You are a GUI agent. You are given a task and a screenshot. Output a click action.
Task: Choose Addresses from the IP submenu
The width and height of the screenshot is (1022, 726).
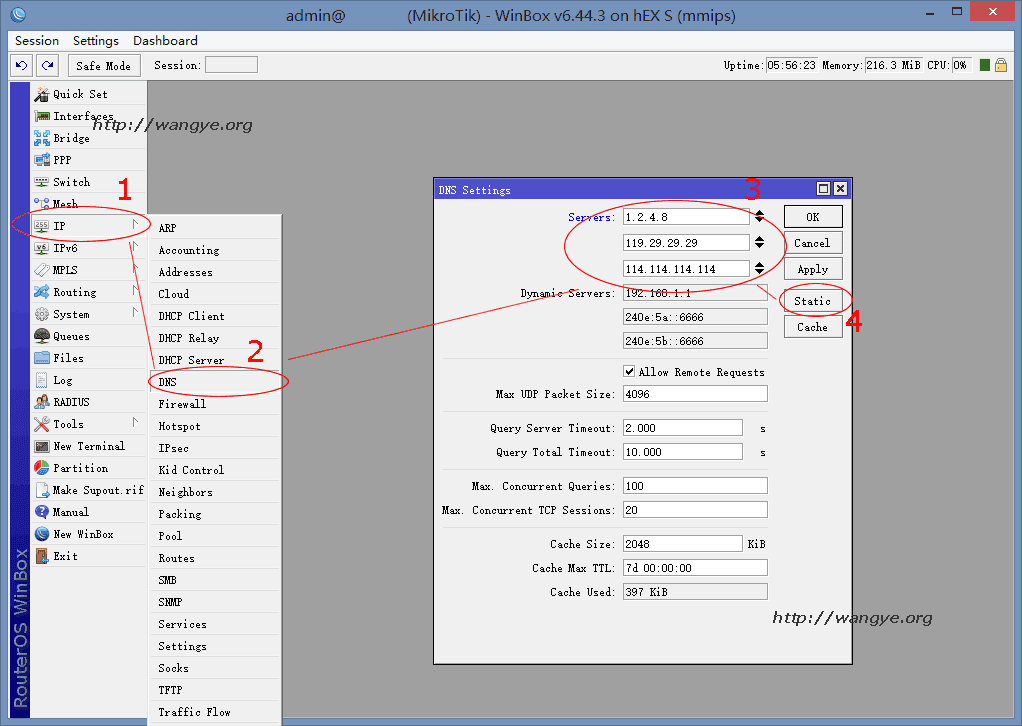(x=215, y=272)
